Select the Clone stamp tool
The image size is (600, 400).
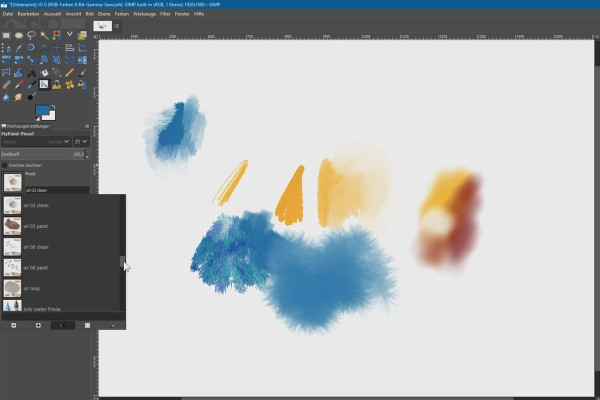click(57, 85)
